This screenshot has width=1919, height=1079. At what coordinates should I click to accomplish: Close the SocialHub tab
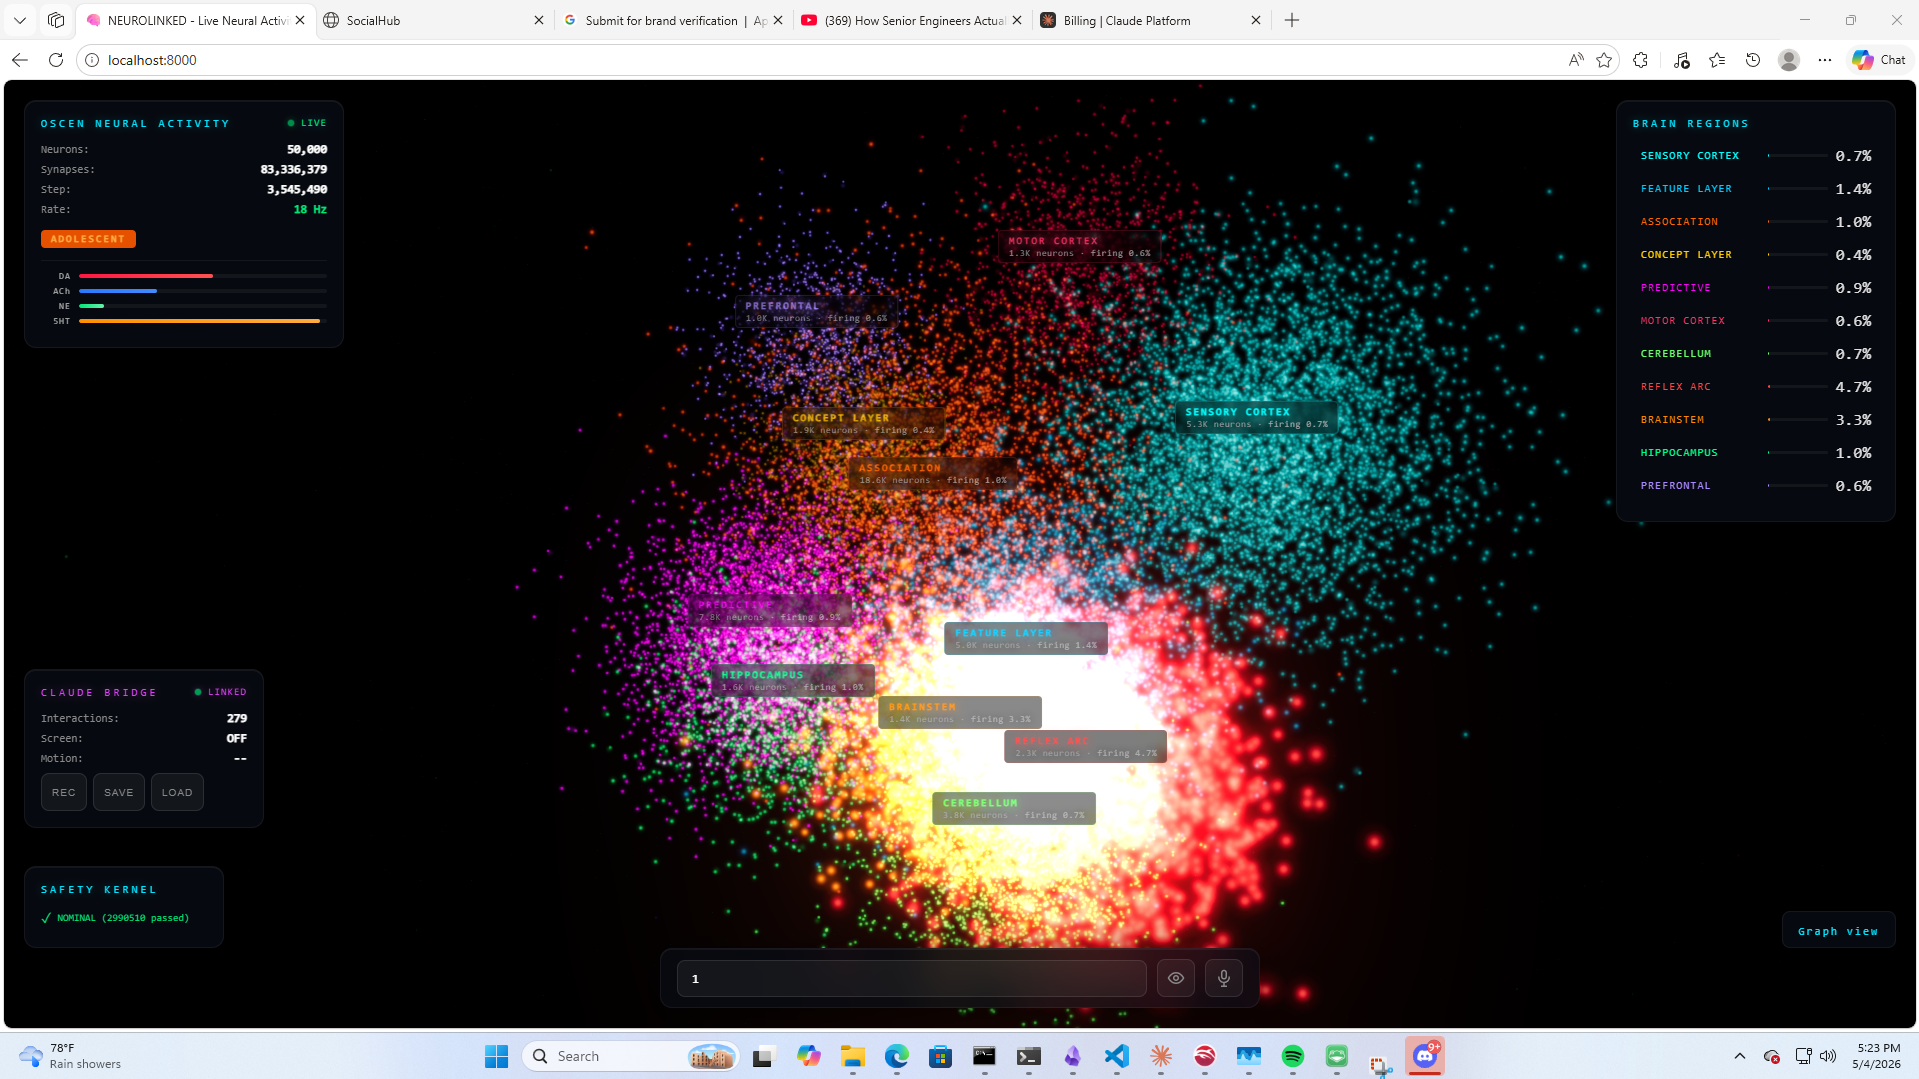point(539,20)
